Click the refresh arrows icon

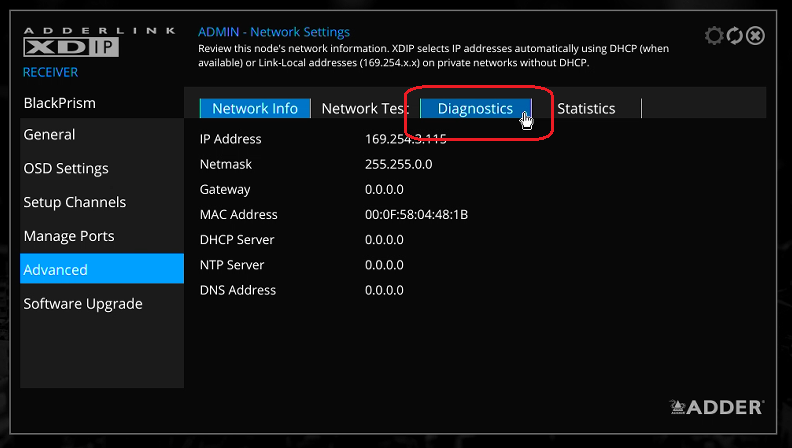pos(735,35)
